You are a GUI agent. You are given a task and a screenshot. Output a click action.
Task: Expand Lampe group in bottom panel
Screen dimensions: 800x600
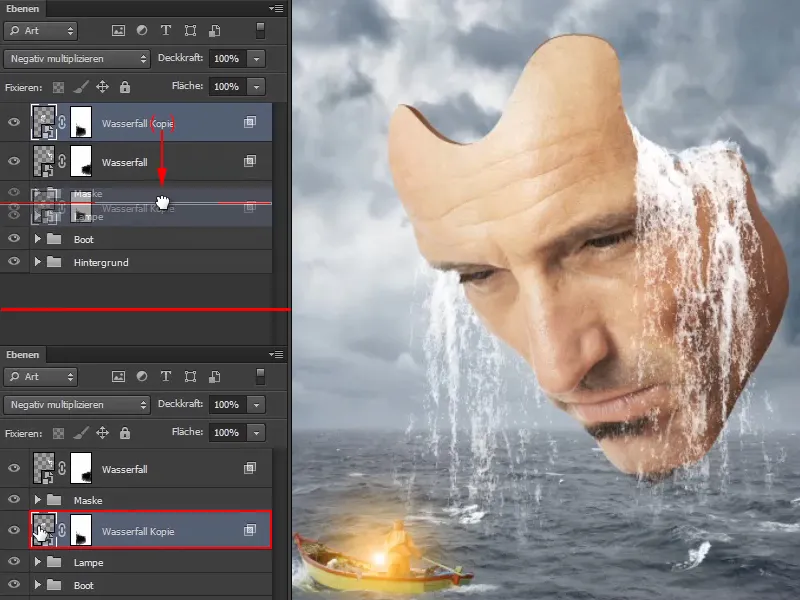click(x=37, y=562)
